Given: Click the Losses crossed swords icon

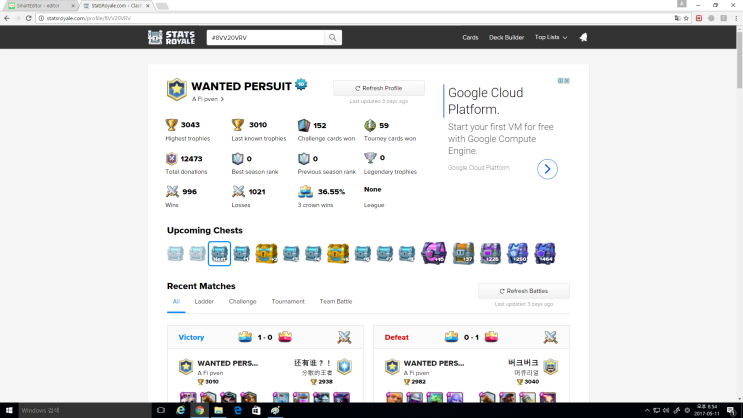Looking at the screenshot, I should pyautogui.click(x=238, y=191).
